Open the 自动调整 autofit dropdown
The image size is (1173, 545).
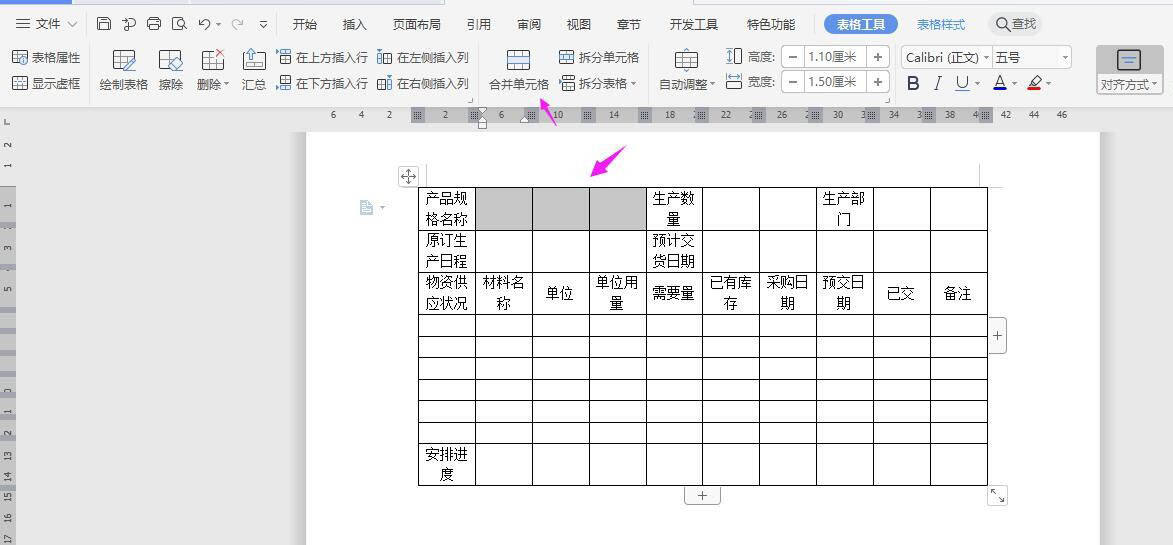pyautogui.click(x=687, y=70)
